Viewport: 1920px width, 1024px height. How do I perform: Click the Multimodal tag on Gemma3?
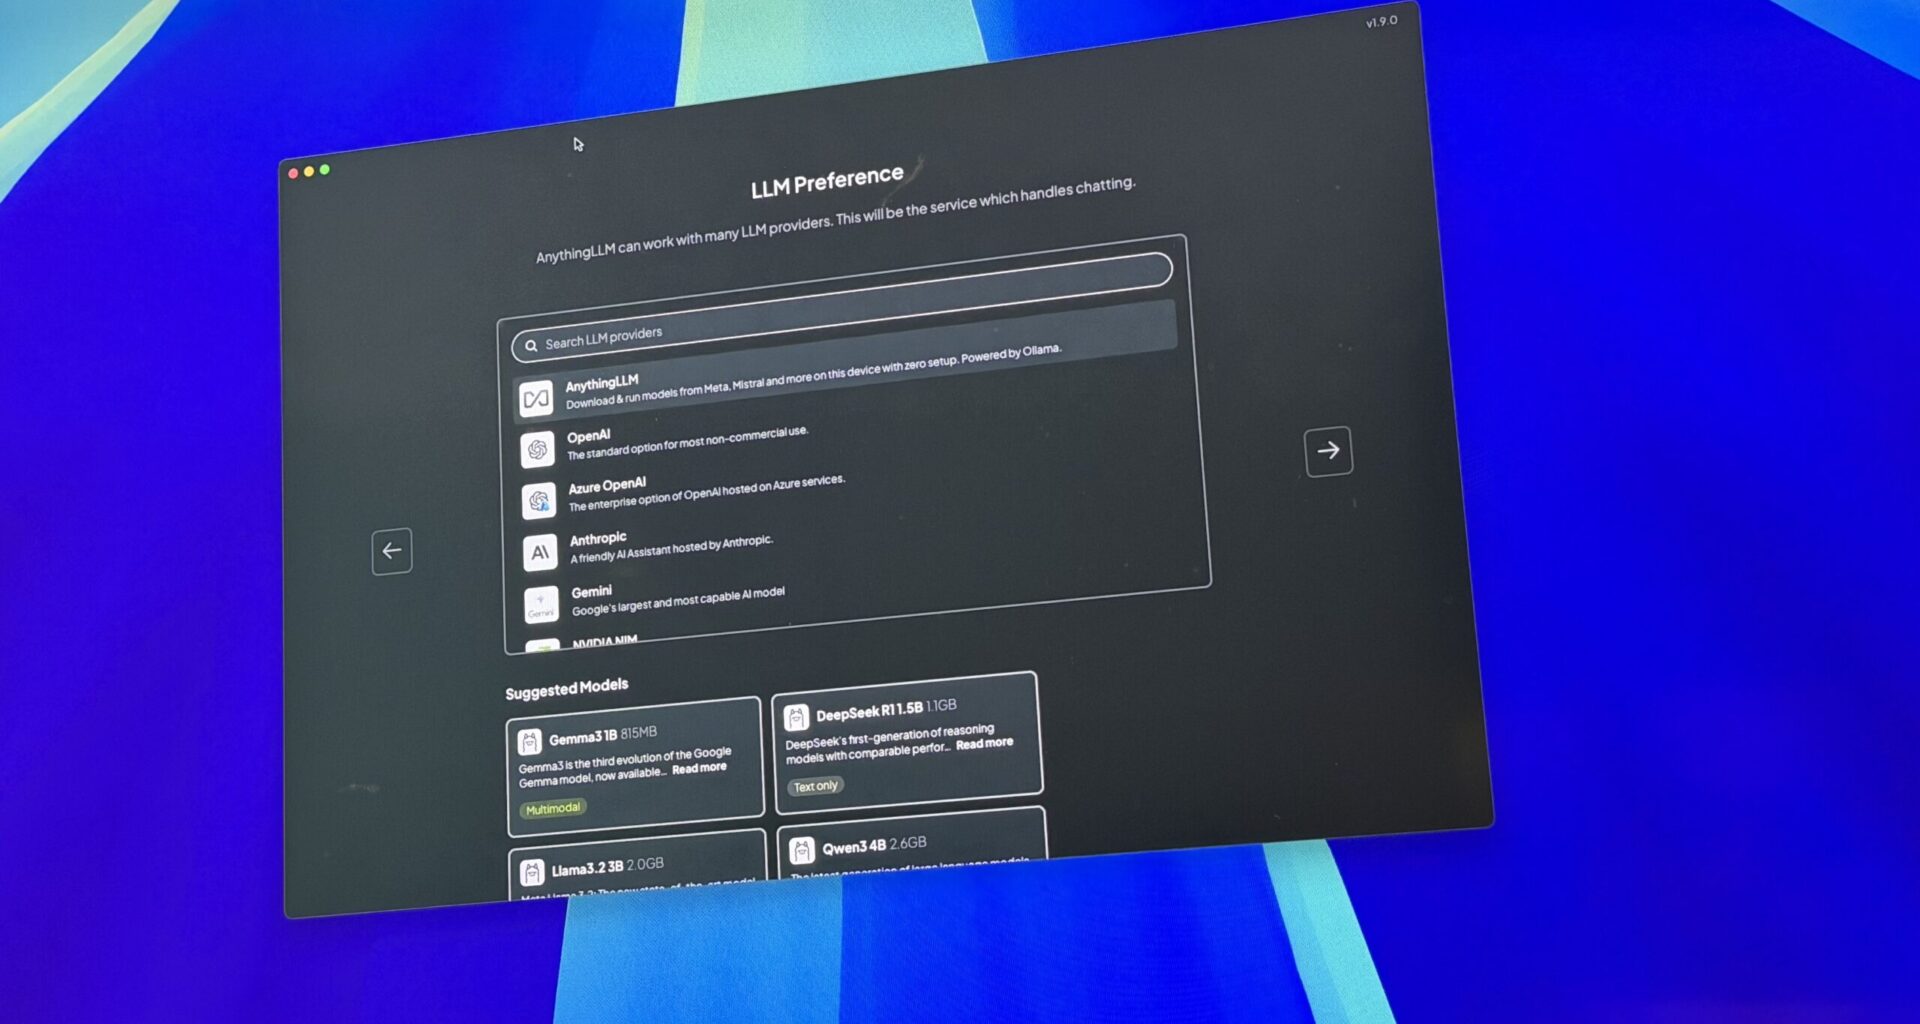tap(552, 808)
